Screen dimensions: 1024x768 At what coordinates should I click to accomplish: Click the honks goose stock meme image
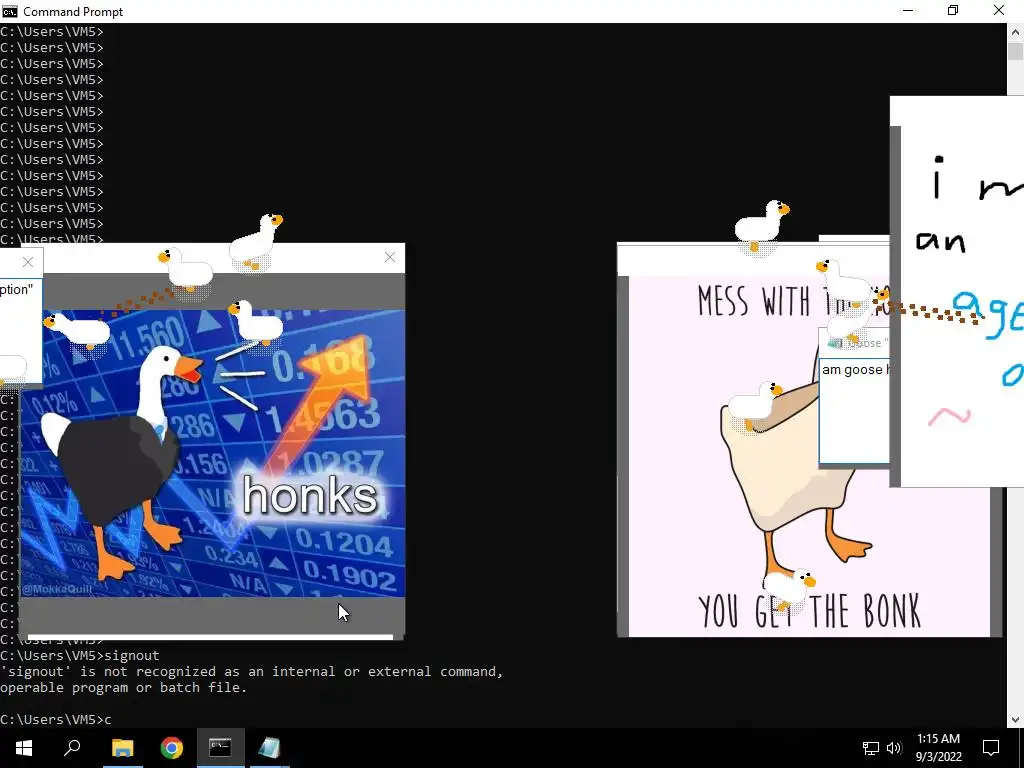[212, 453]
